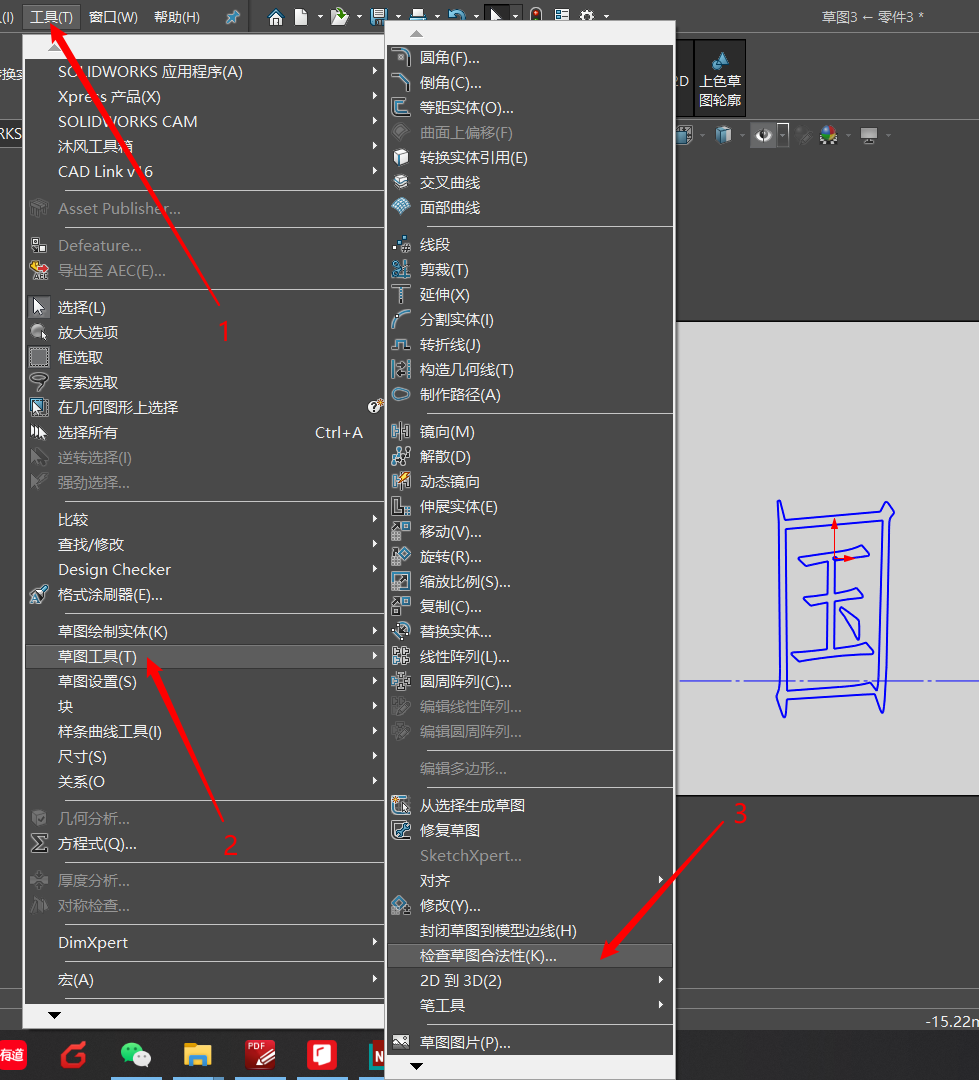
Task: Select the Chamfer (倒角) tool
Action: [x=530, y=83]
